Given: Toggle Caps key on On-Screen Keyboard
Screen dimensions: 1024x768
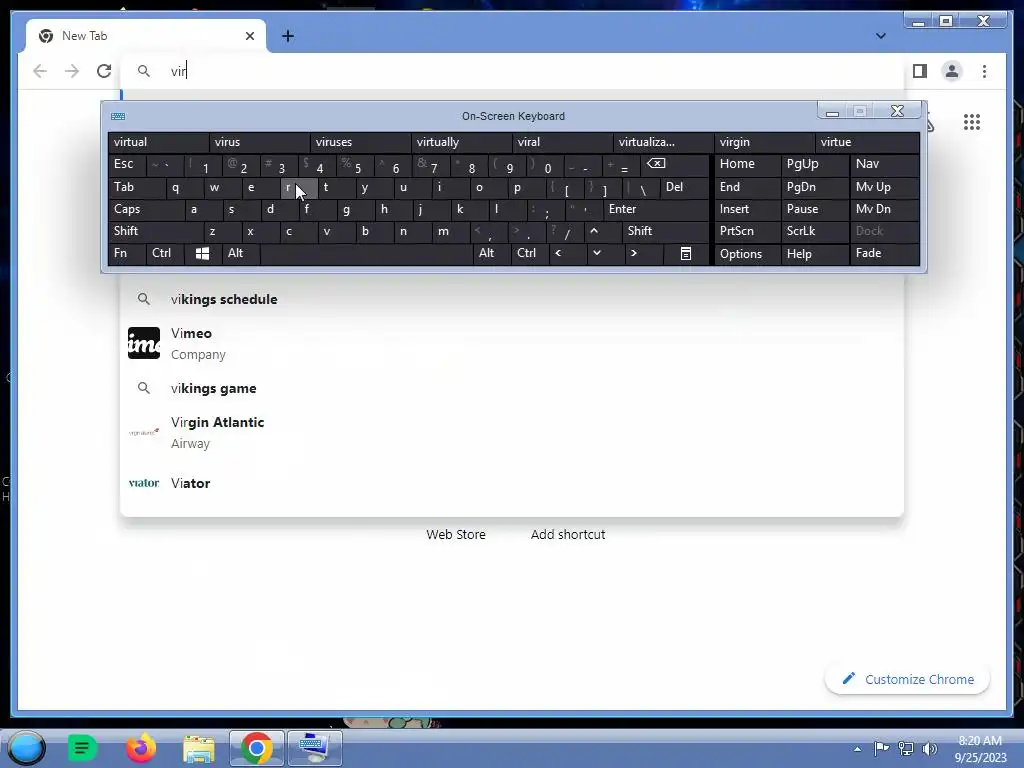Looking at the screenshot, I should 146,210.
